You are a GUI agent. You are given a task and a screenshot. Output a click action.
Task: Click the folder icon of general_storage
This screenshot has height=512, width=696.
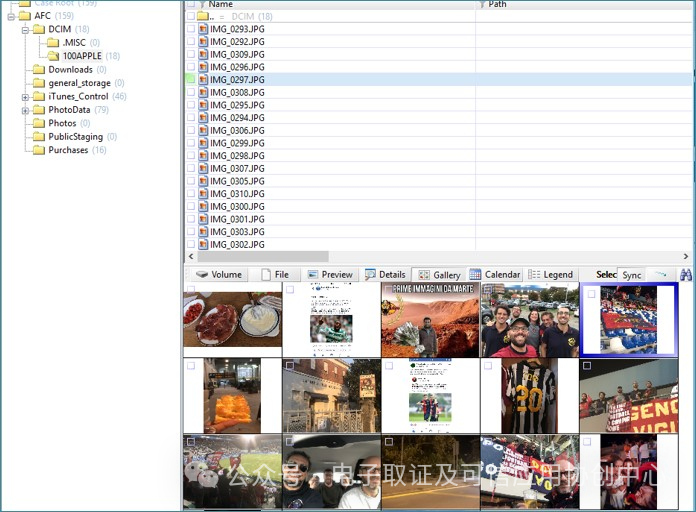point(39,83)
